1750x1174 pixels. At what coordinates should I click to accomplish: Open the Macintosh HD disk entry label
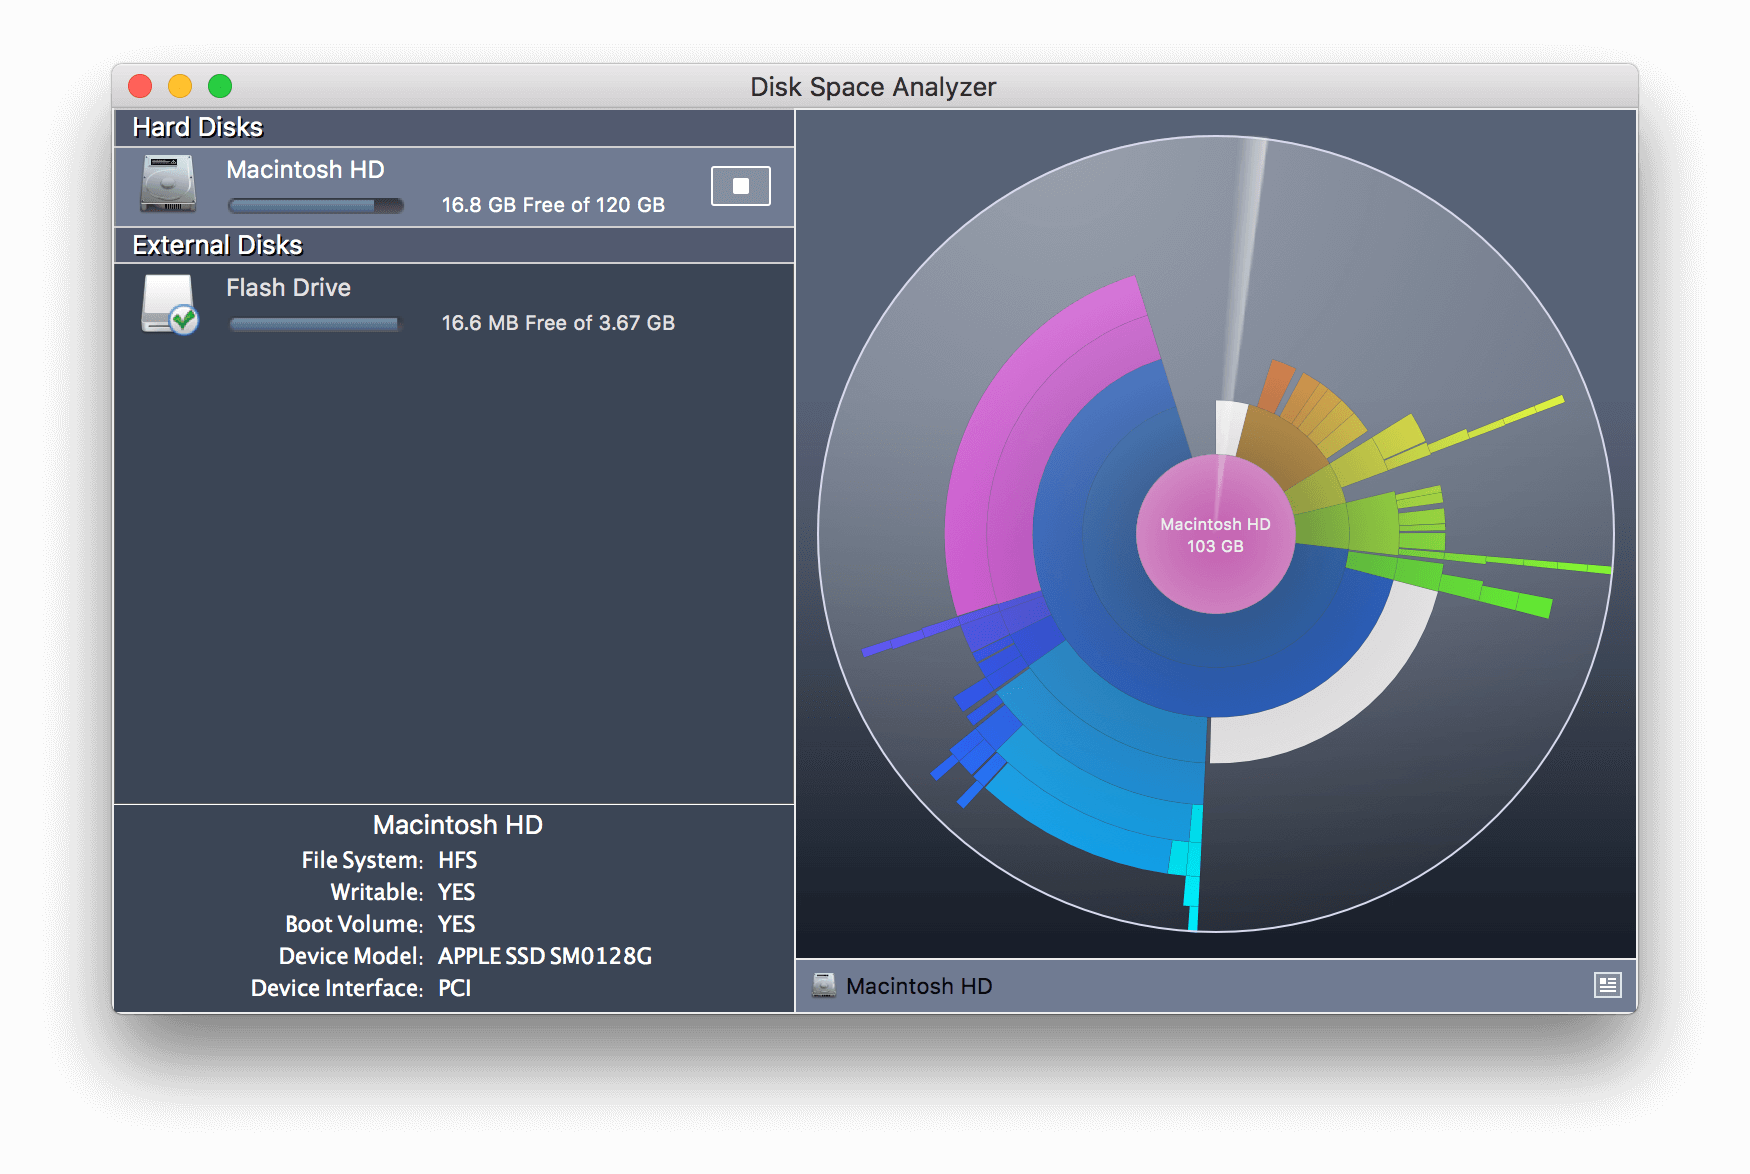click(305, 169)
